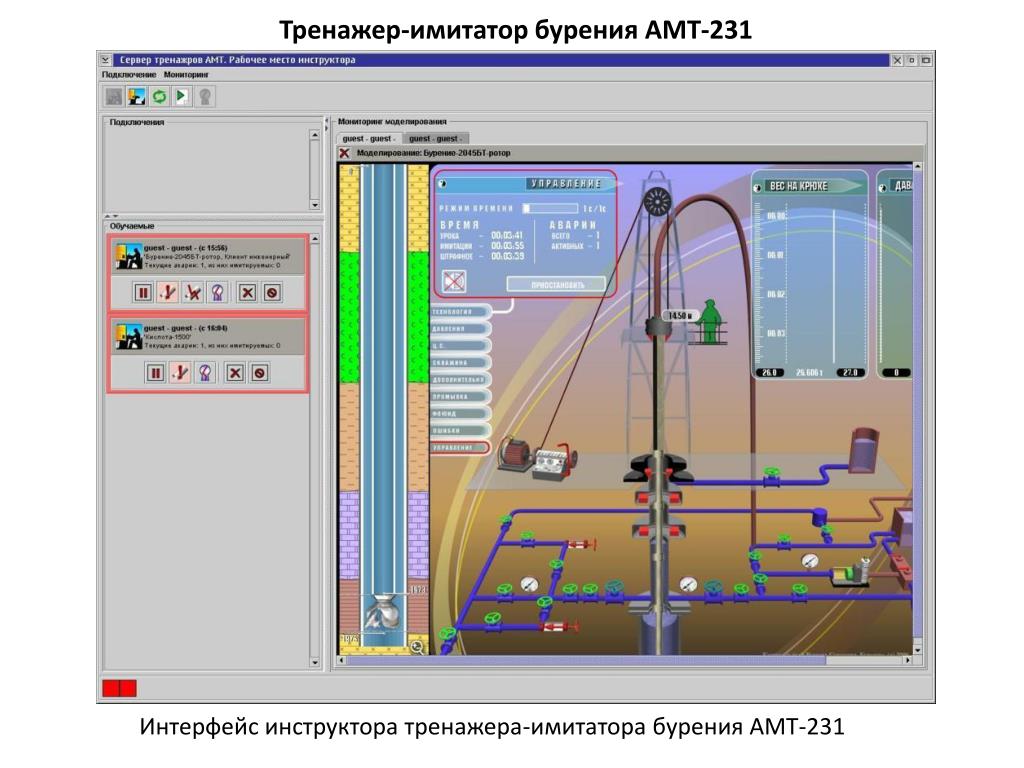Open the ТЕХНОЛОГИЯ side tab

460,312
